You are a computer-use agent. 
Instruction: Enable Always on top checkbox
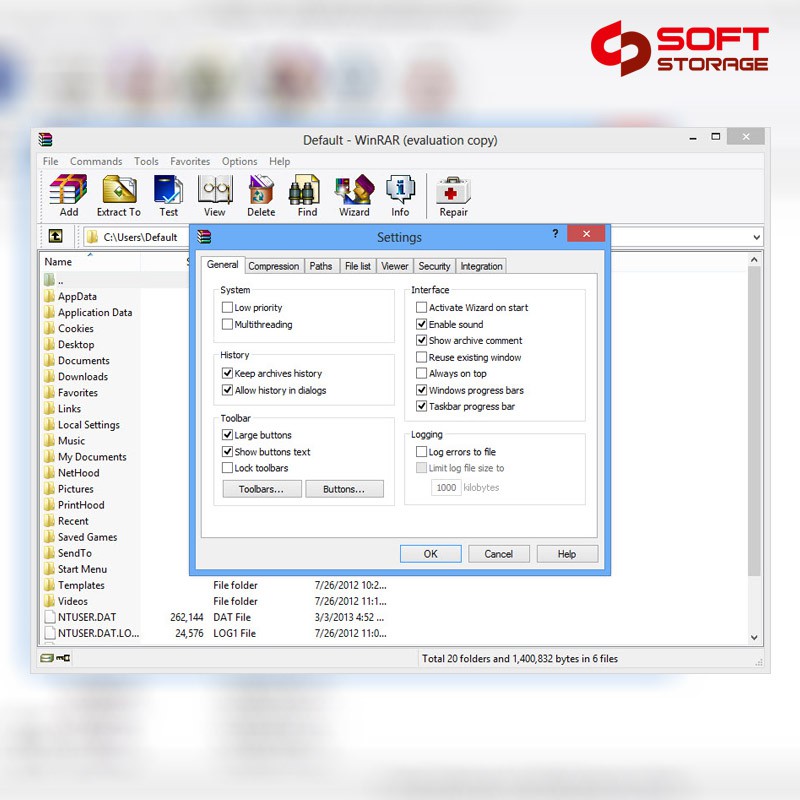421,373
